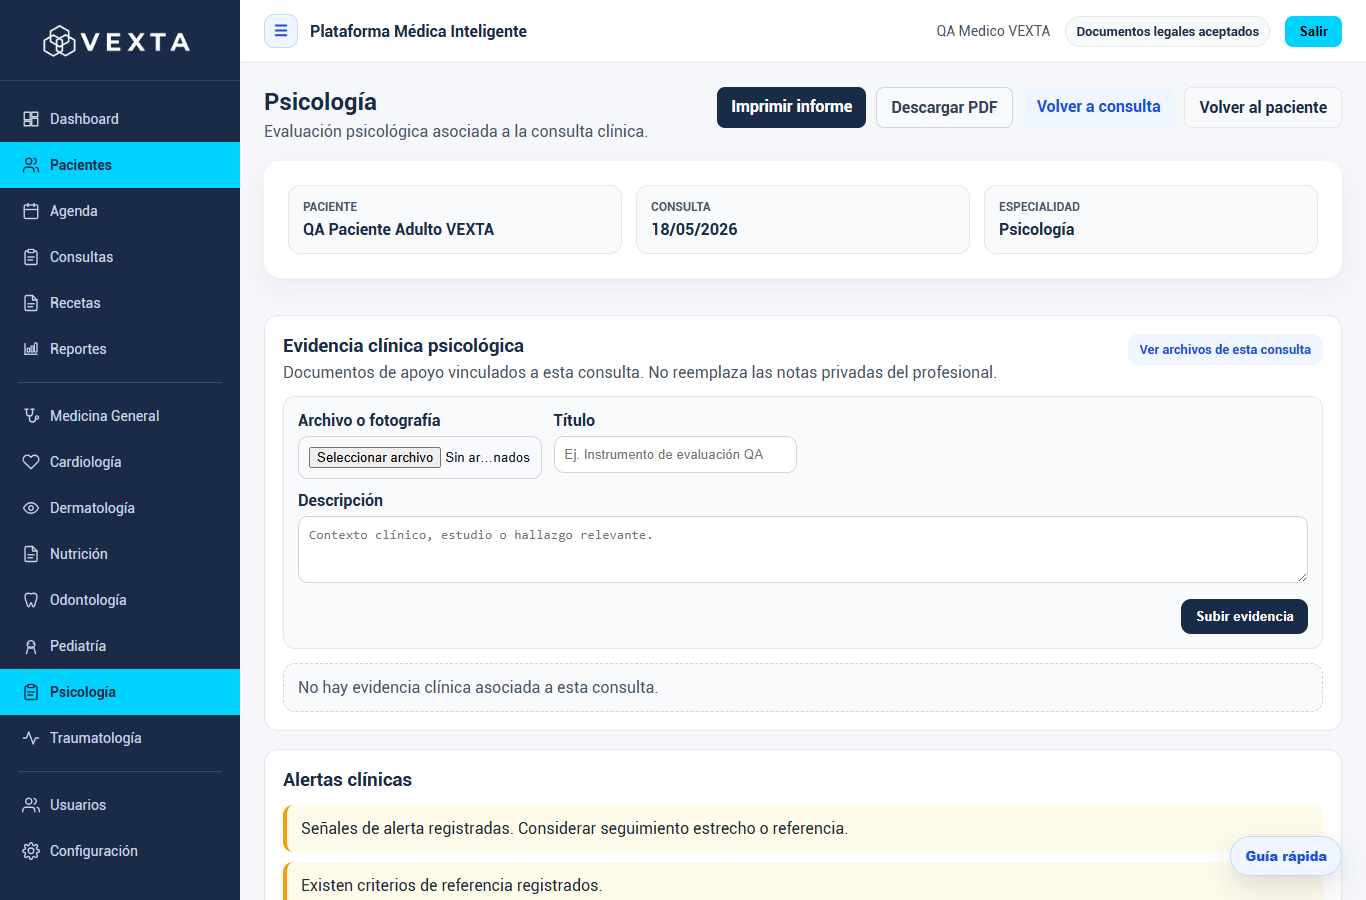The height and width of the screenshot is (900, 1366).
Task: Click the Pacientes people icon
Action: [31, 165]
